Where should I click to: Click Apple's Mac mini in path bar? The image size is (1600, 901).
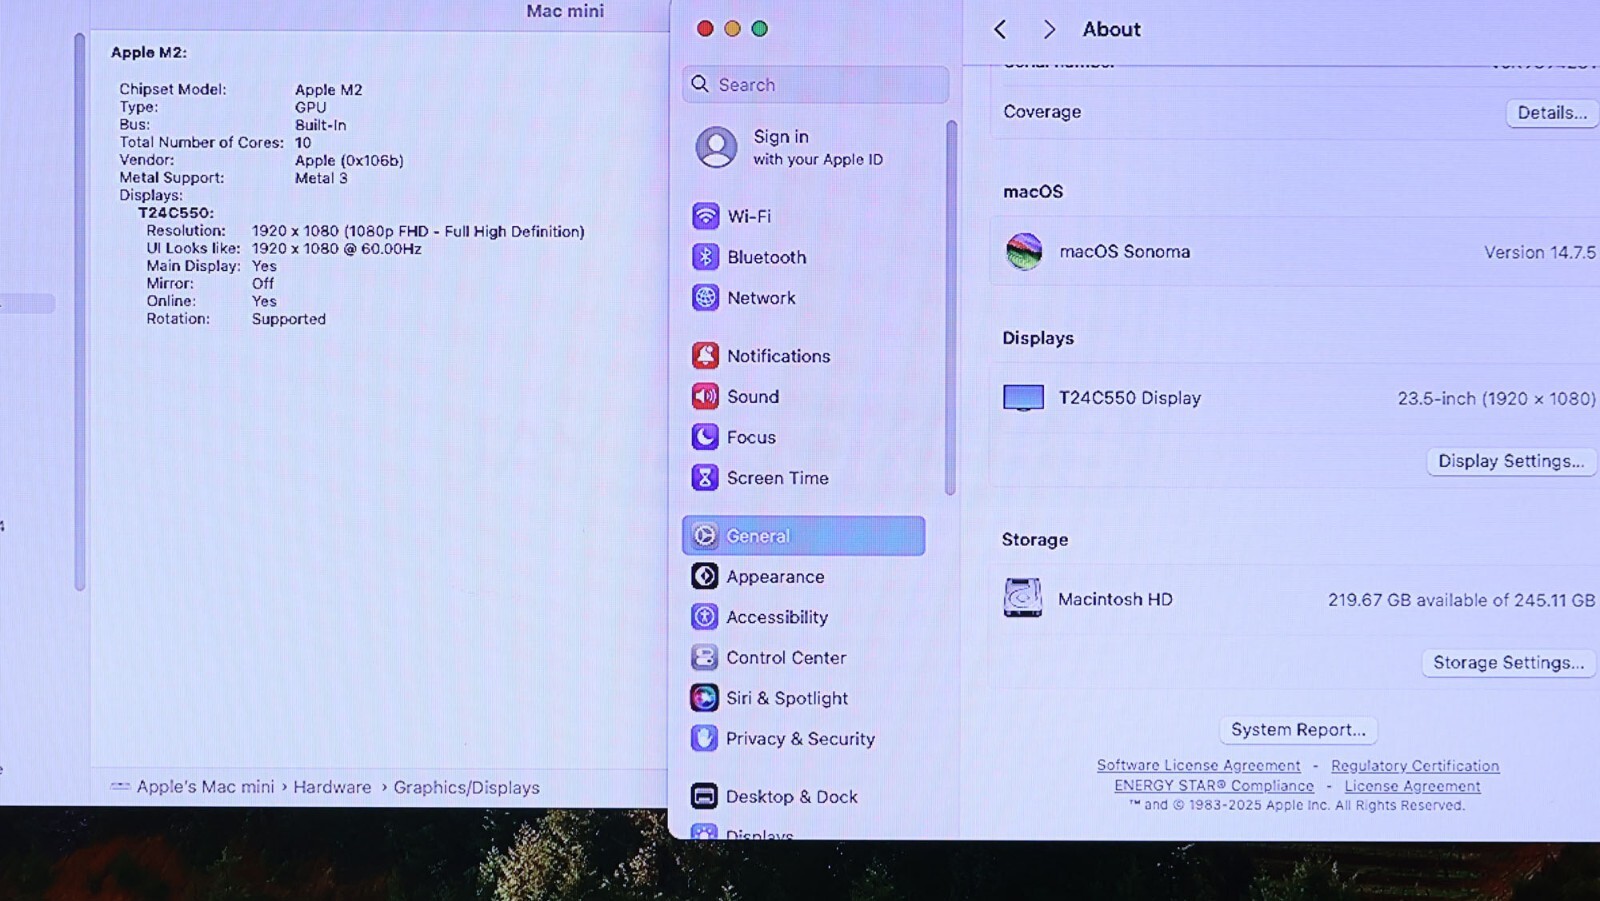(x=205, y=787)
